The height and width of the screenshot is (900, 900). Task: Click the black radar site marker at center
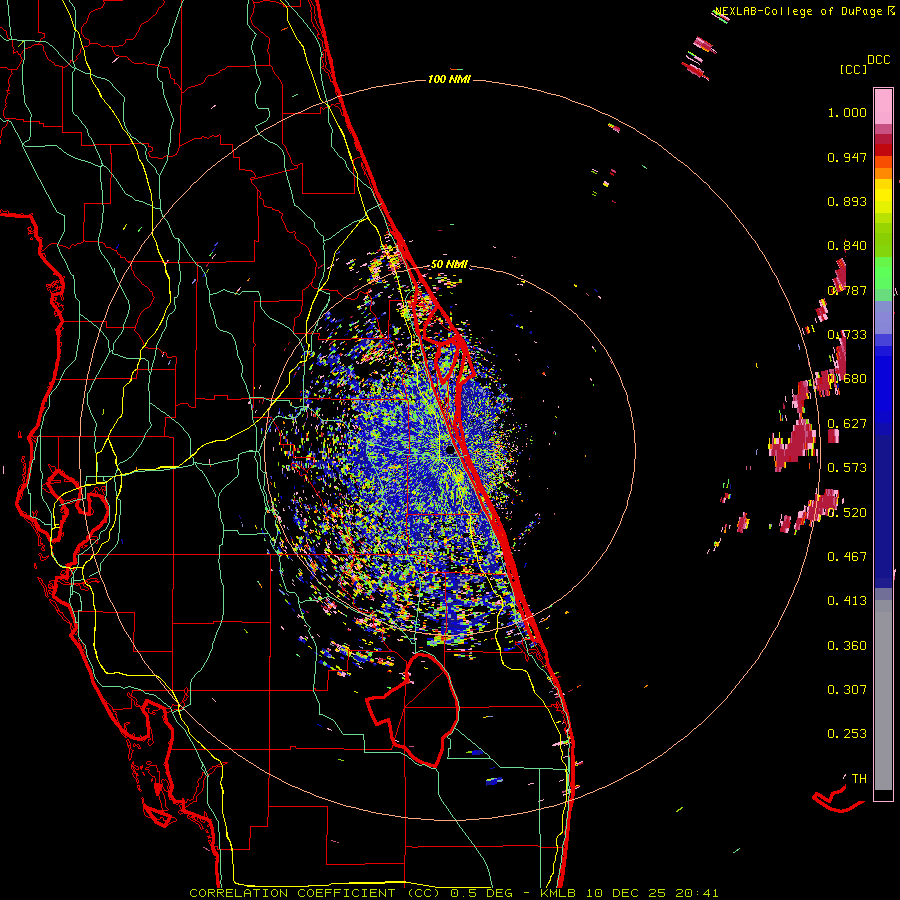click(x=450, y=450)
